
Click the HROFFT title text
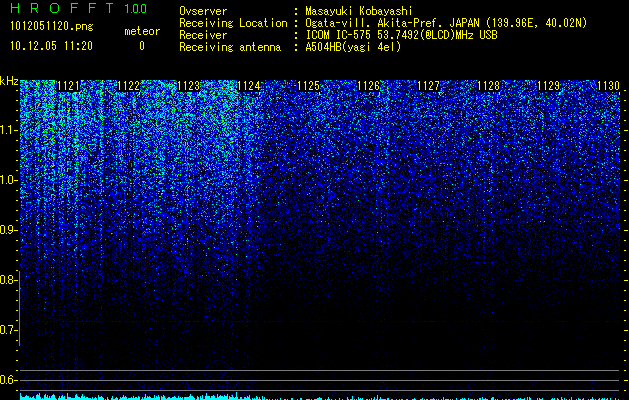62,8
